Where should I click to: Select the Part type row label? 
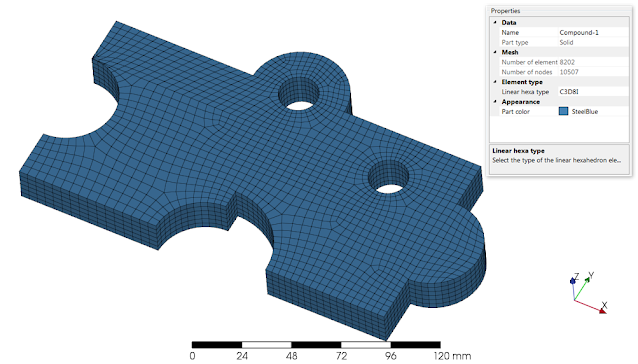pyautogui.click(x=515, y=42)
